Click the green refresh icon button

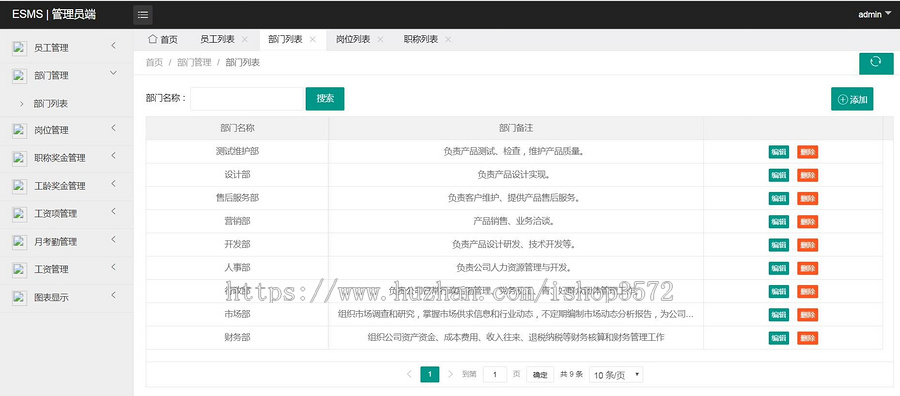tap(876, 63)
